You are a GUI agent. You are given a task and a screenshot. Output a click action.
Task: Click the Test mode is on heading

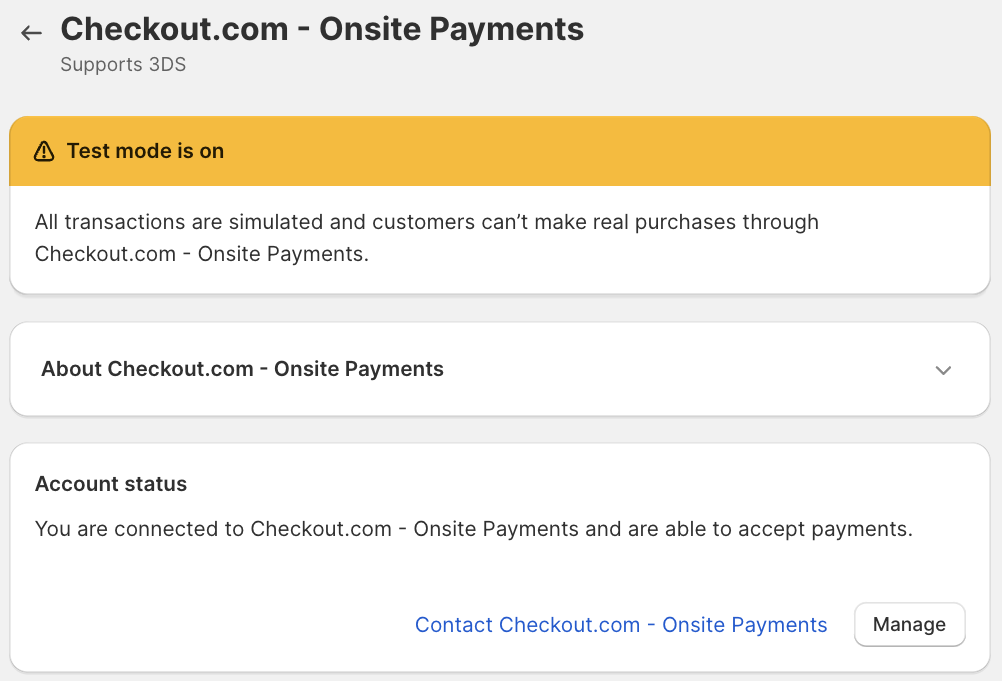tap(145, 151)
